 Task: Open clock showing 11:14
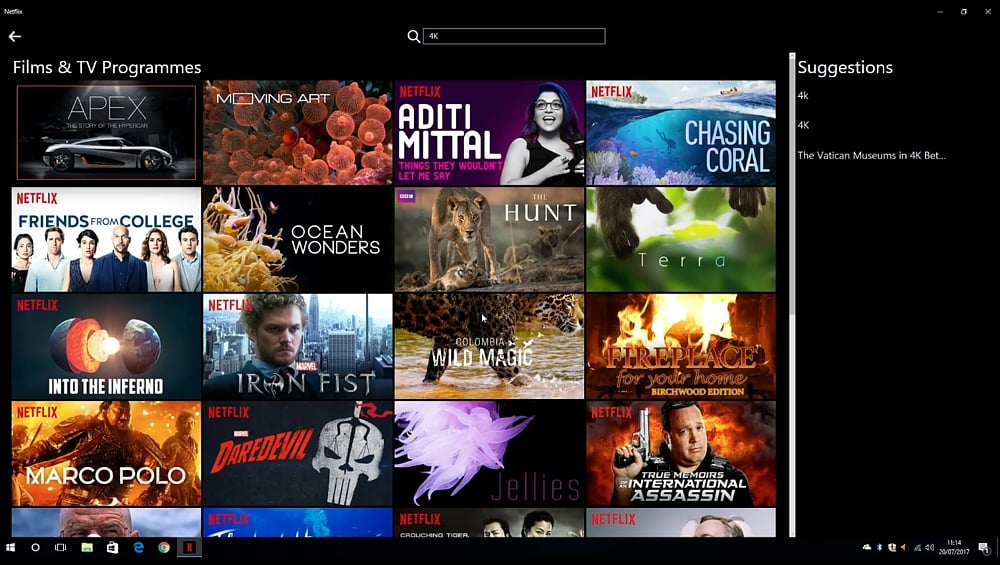954,547
